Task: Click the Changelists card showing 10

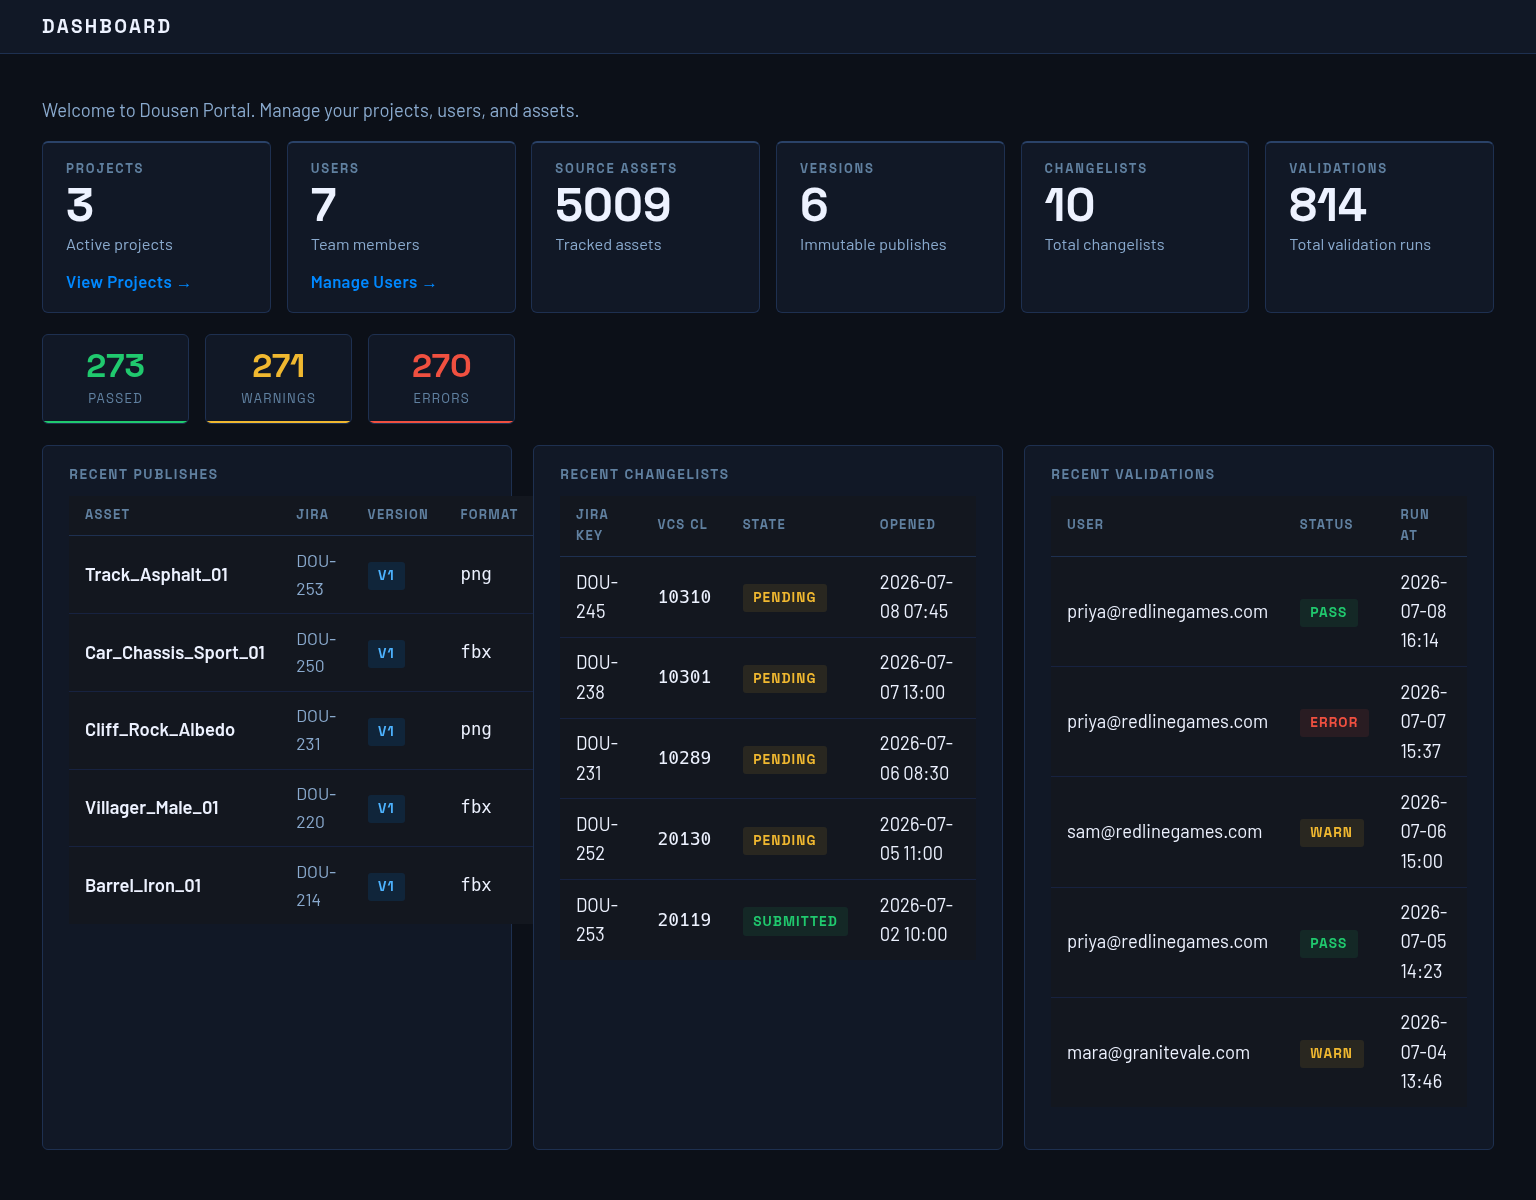Action: (x=1134, y=227)
